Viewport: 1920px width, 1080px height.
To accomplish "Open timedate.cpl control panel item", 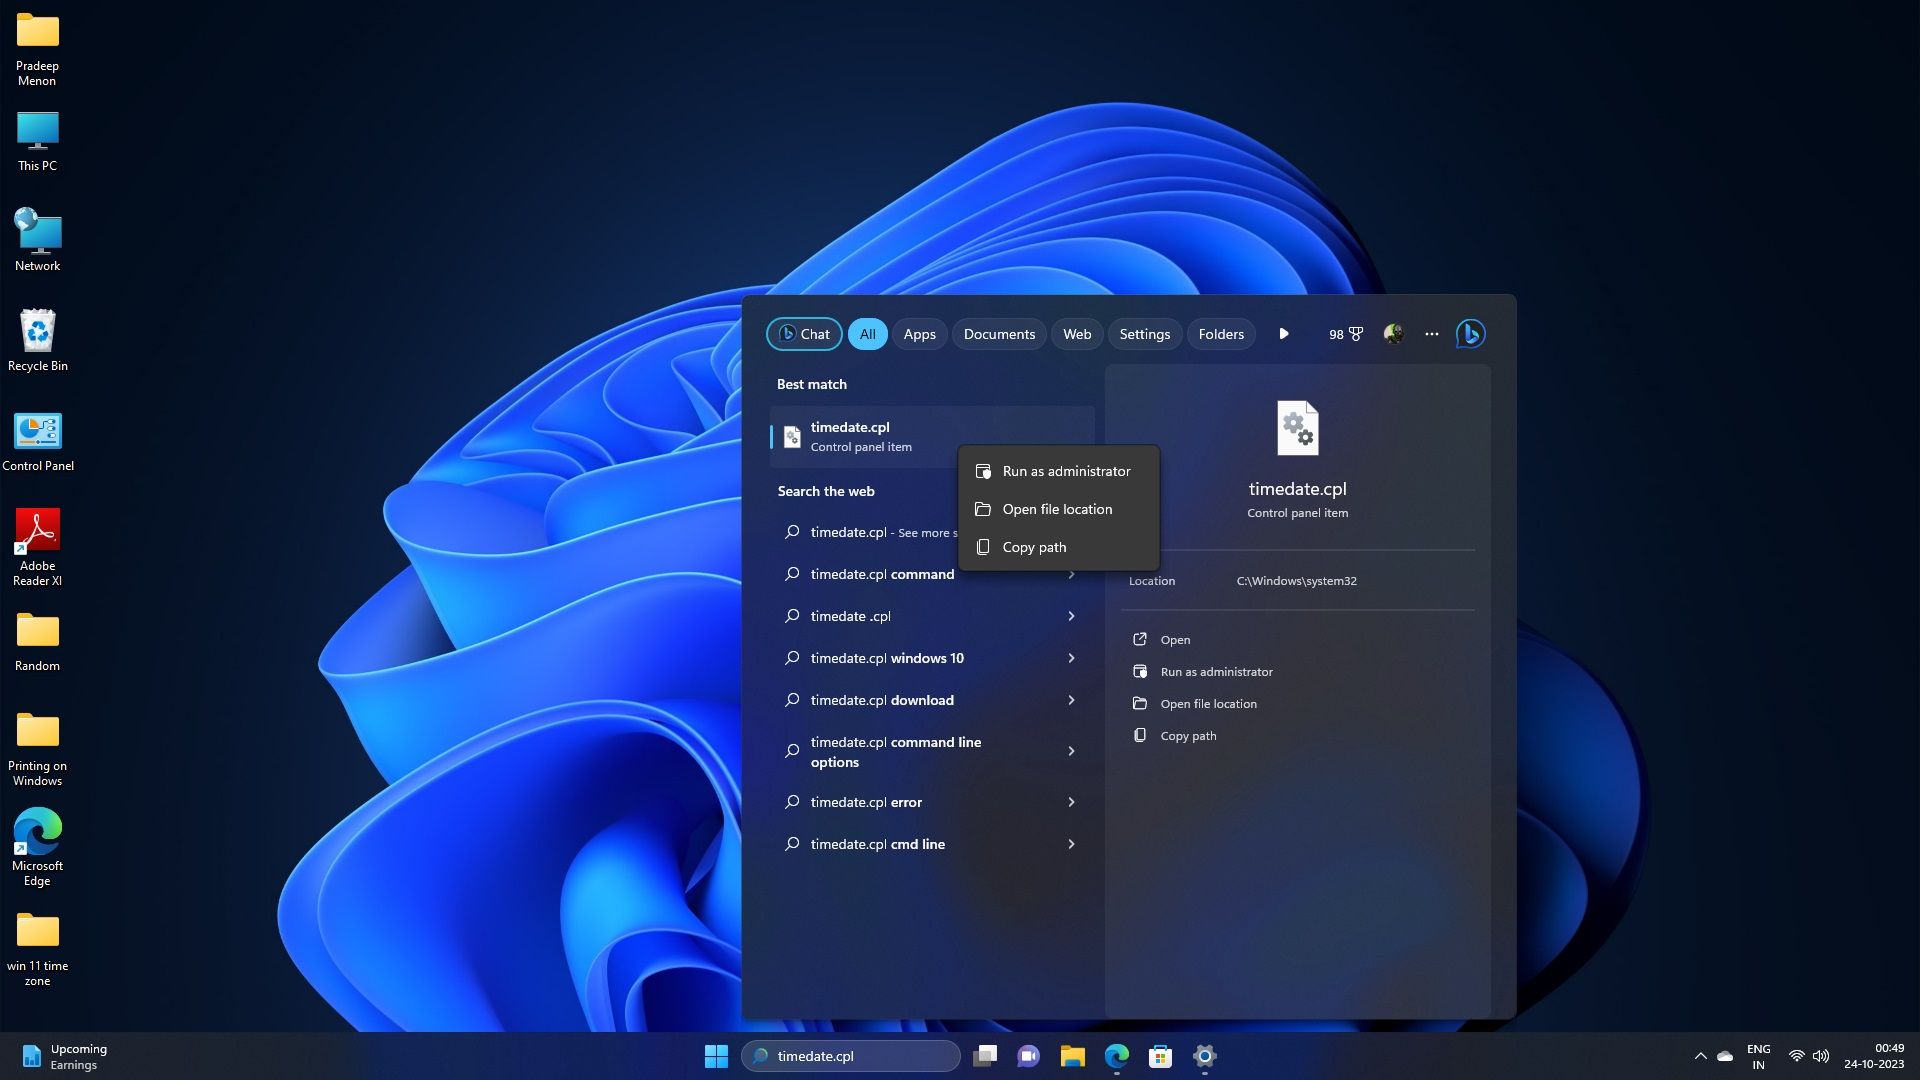I will pyautogui.click(x=1174, y=638).
